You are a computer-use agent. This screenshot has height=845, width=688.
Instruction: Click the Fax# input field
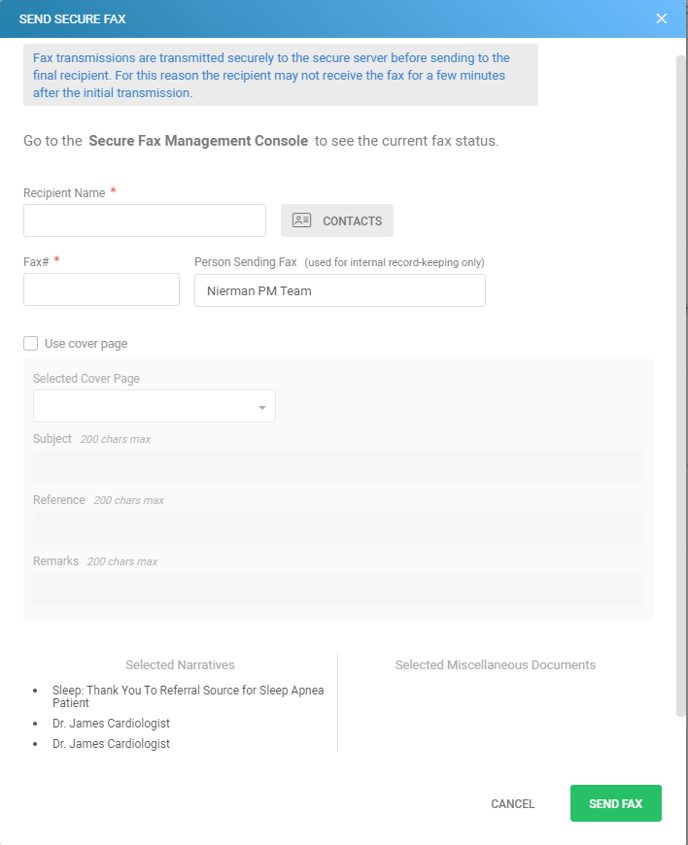(x=101, y=289)
